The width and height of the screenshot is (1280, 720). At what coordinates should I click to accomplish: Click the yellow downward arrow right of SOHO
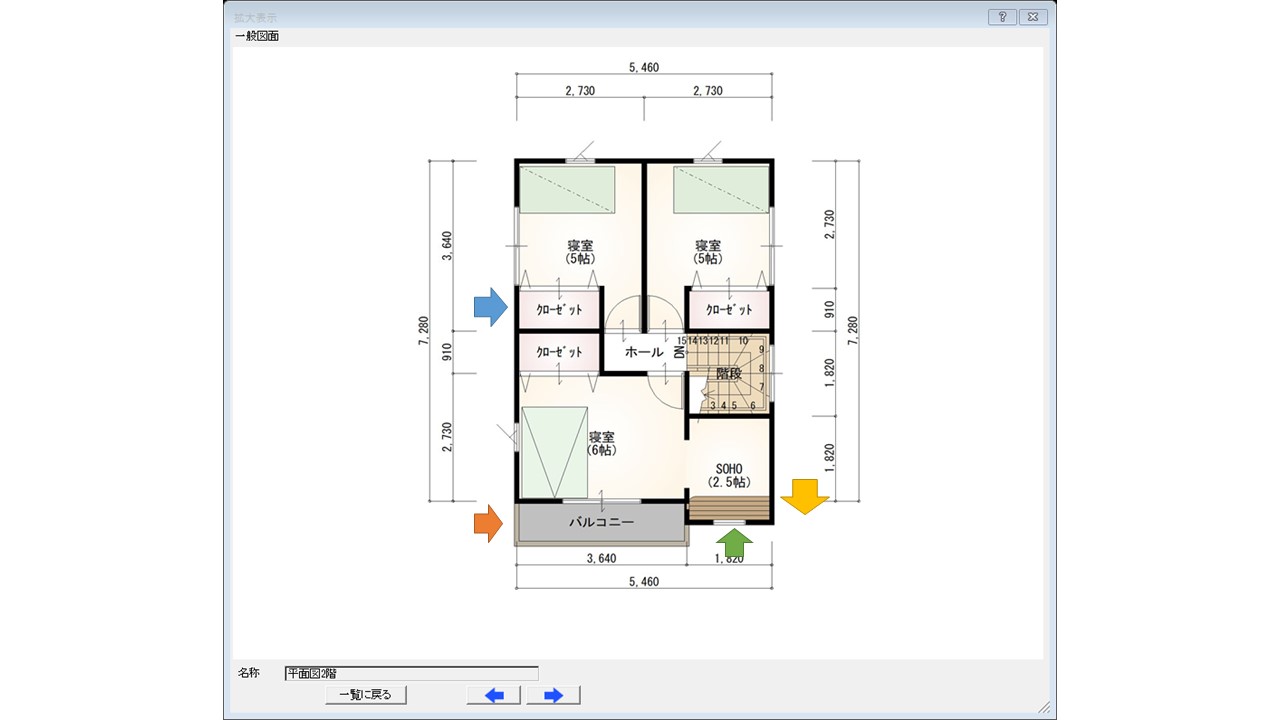[805, 496]
